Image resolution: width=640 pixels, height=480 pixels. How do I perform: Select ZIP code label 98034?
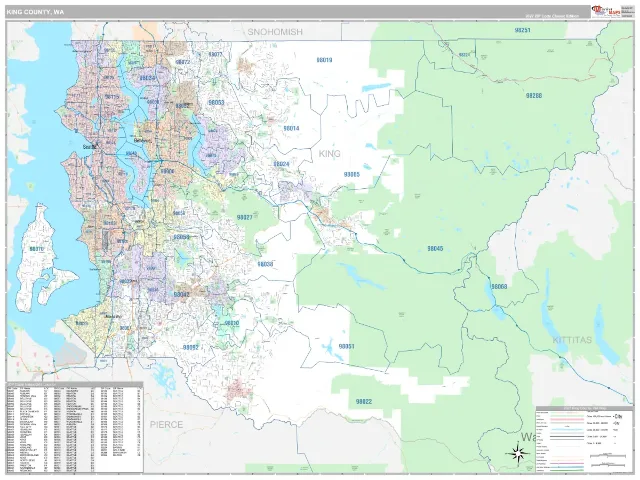point(147,78)
